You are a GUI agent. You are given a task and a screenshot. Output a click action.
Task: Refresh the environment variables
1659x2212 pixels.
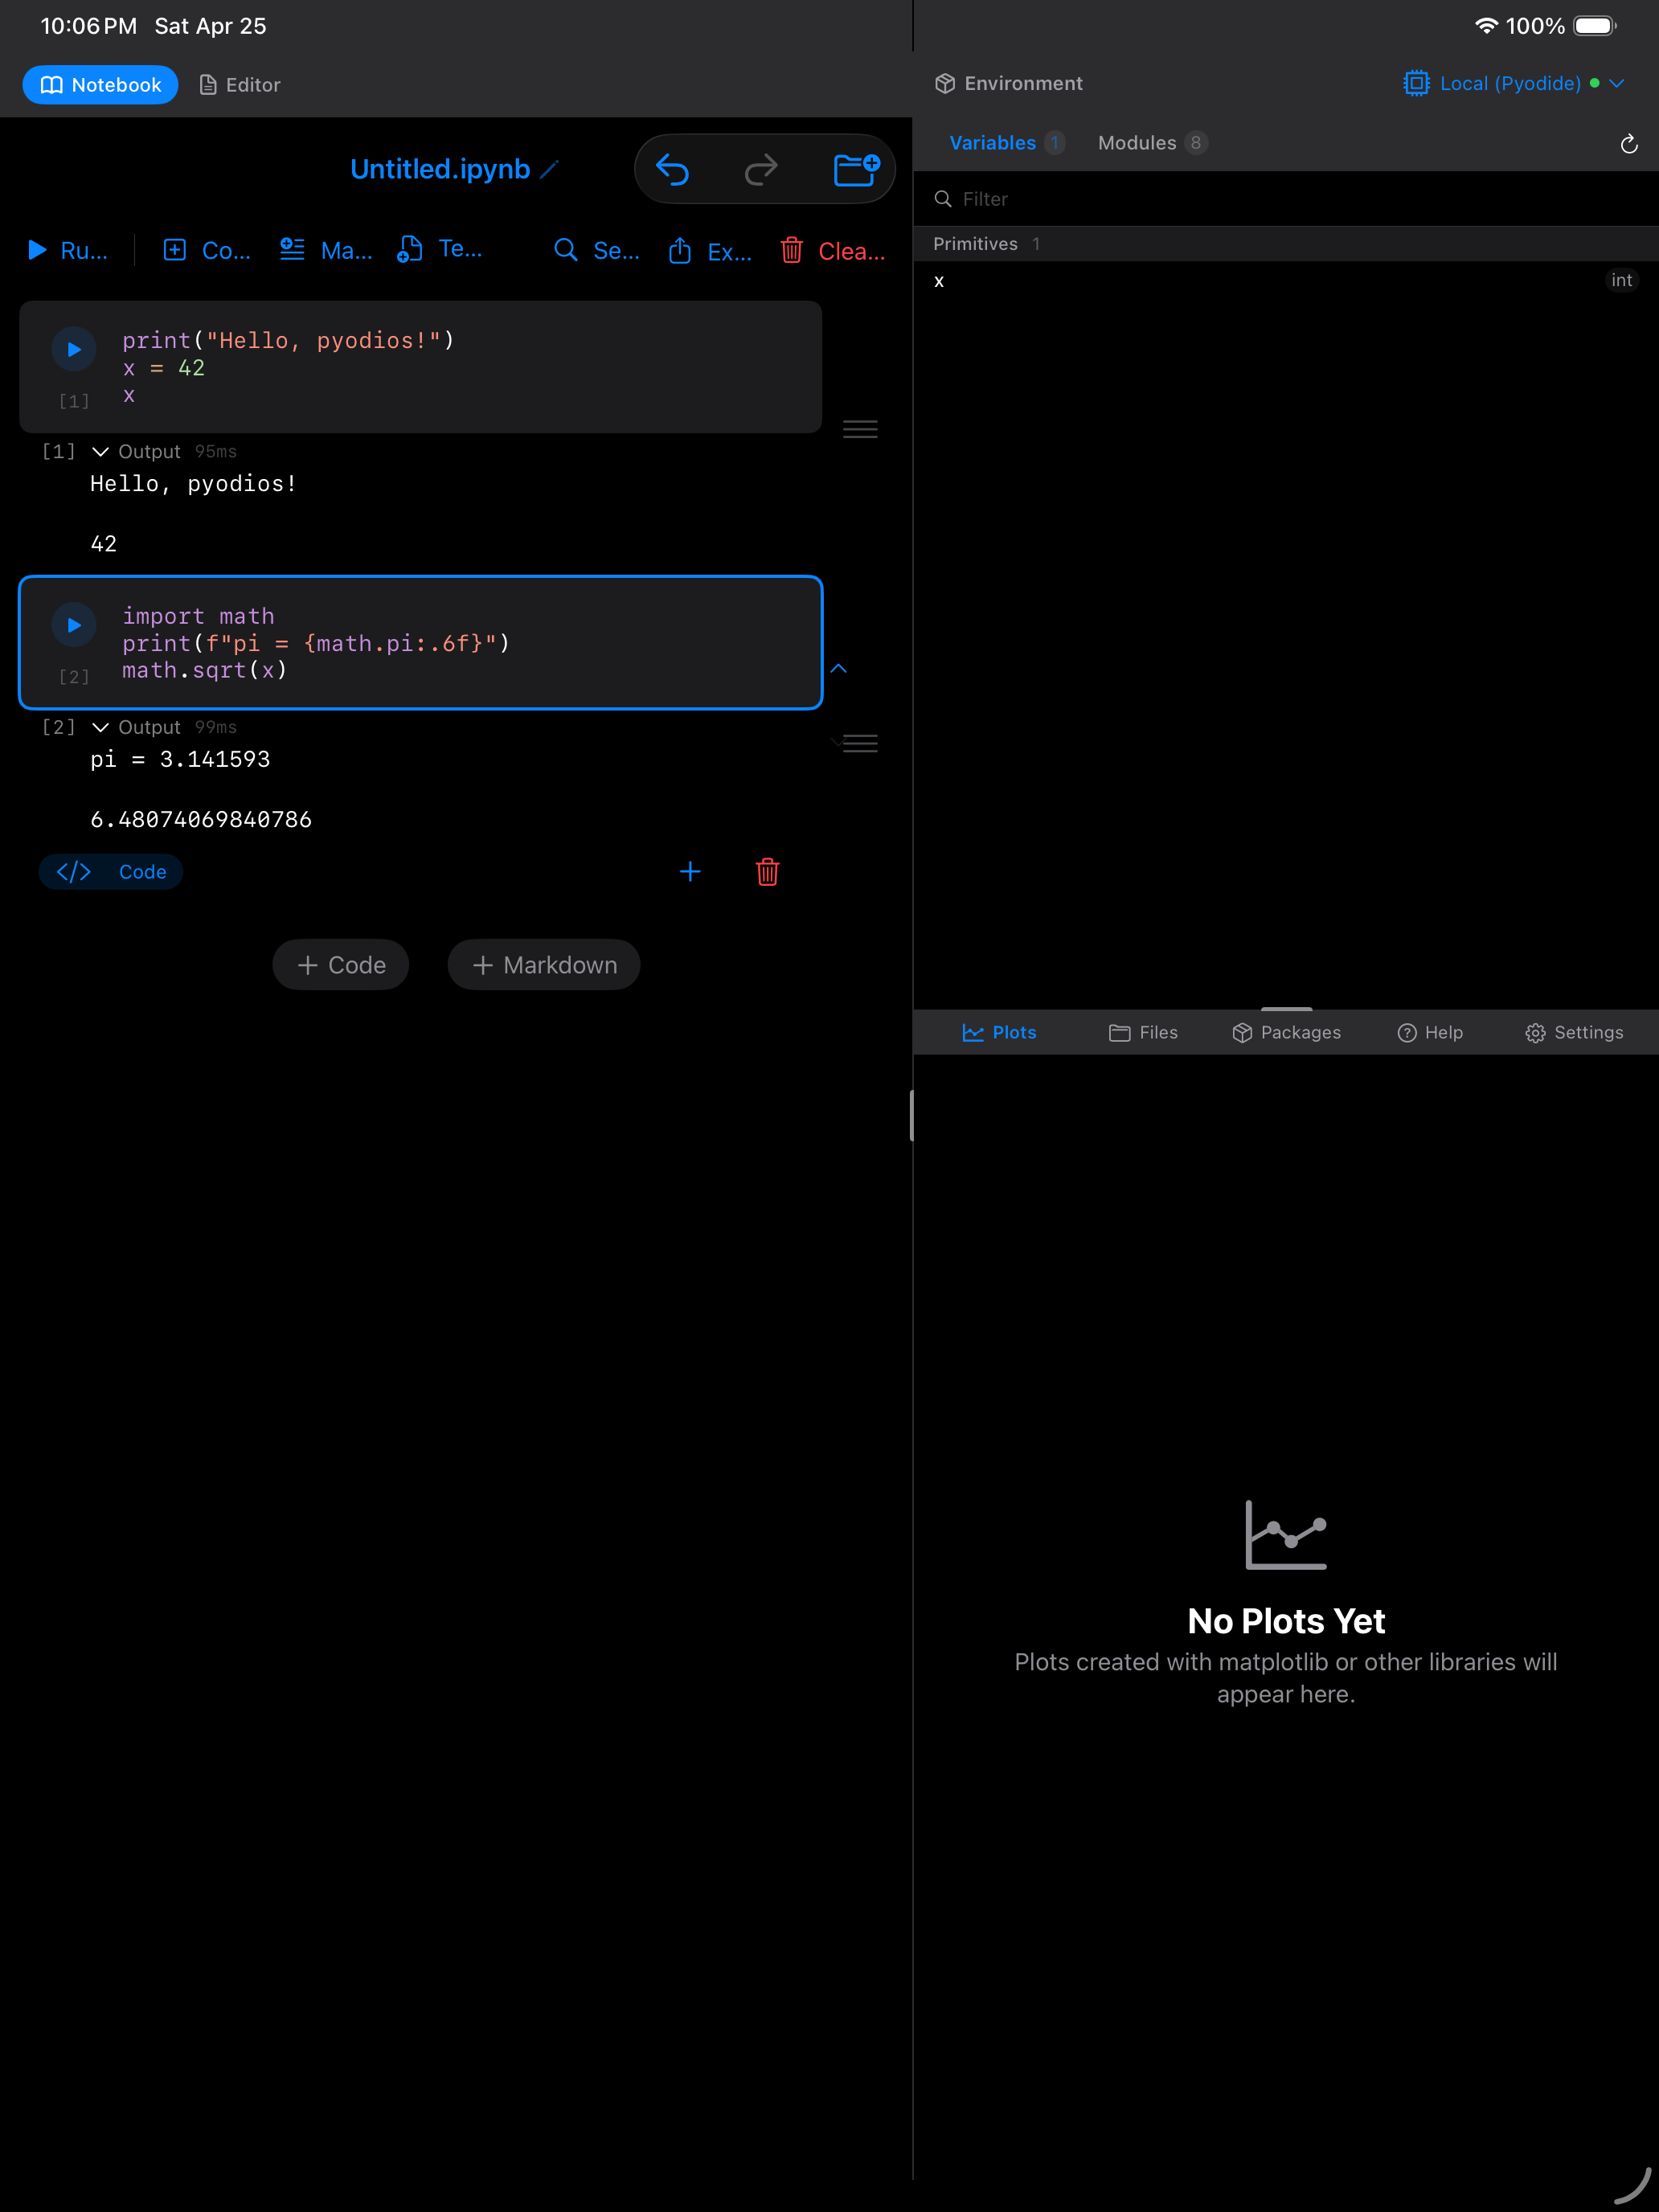1629,144
